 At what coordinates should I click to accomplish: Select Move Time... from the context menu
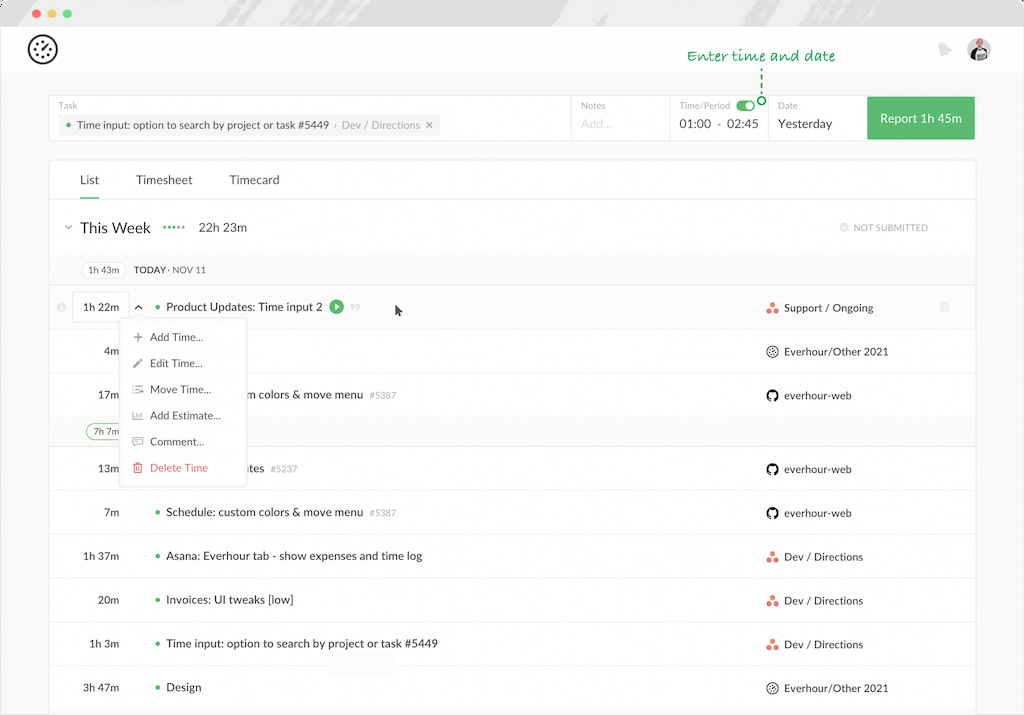178,389
